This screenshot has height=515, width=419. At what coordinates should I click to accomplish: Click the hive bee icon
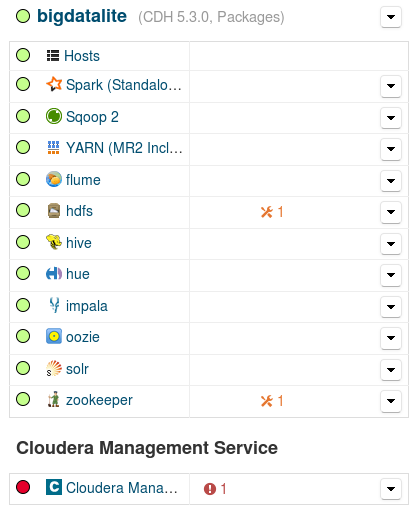tap(54, 242)
